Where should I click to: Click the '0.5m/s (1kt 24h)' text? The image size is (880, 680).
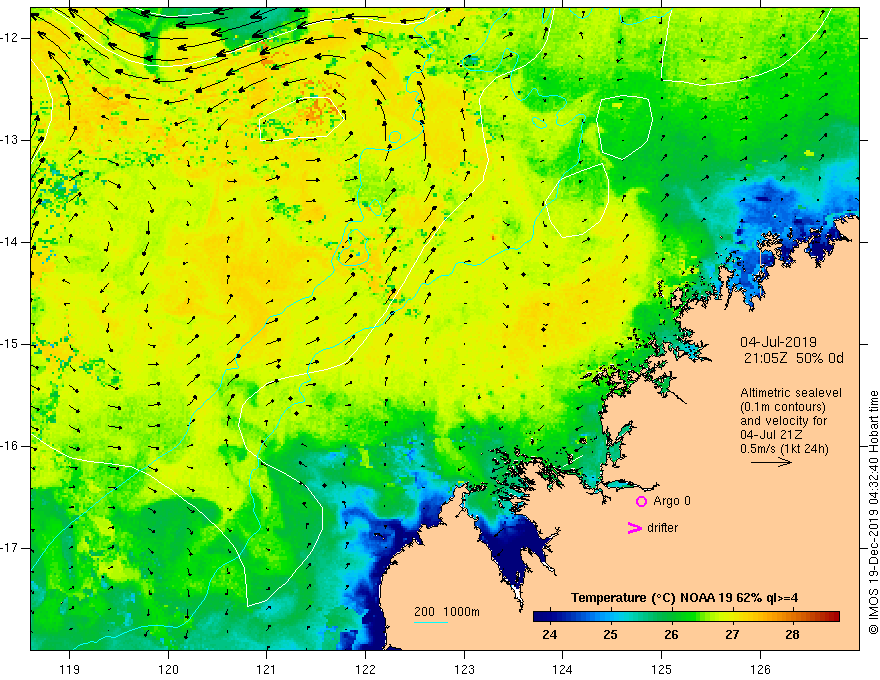[x=784, y=448]
